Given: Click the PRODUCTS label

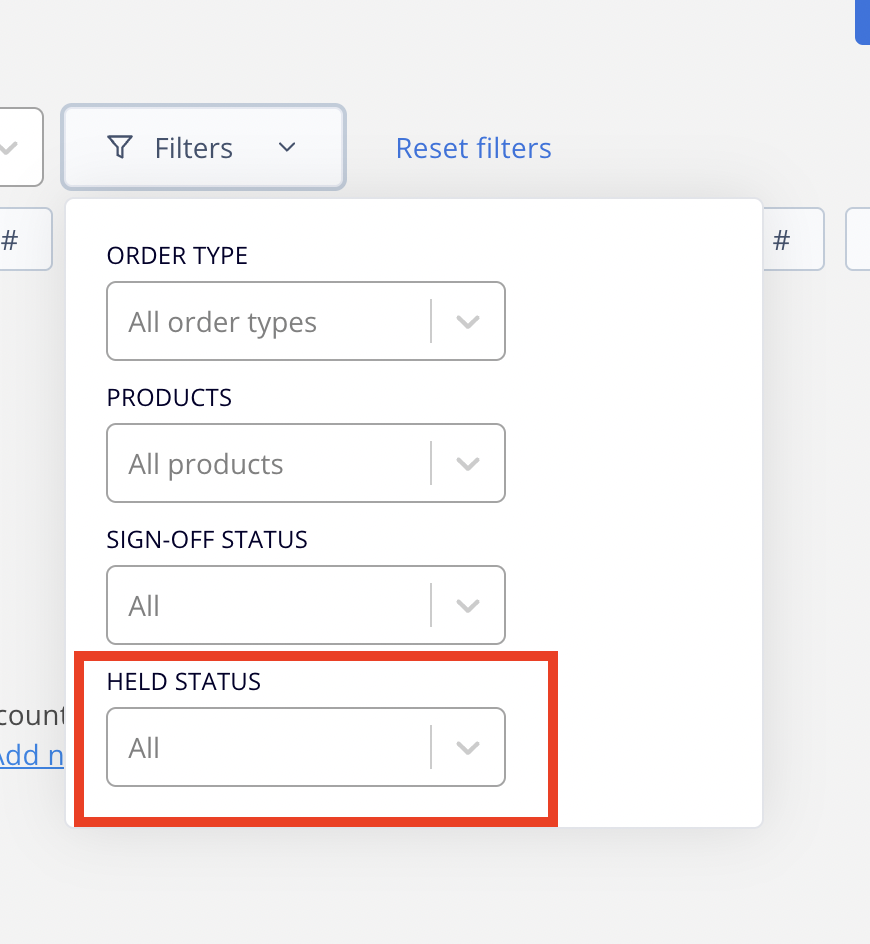Looking at the screenshot, I should coord(169,398).
